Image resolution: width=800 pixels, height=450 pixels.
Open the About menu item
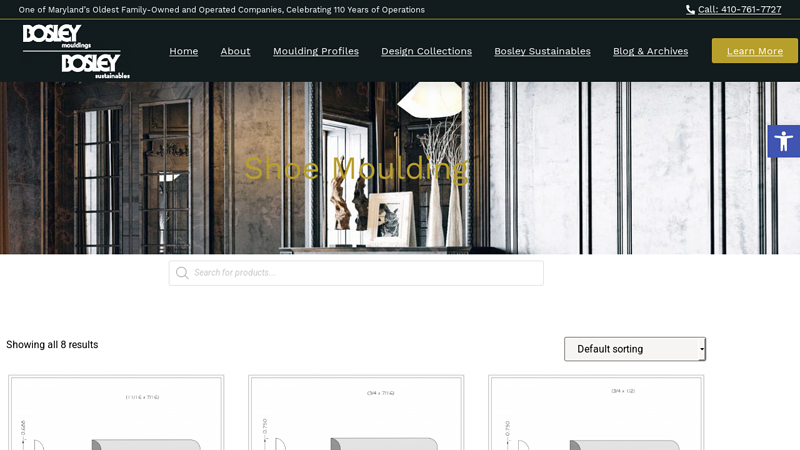coord(235,51)
